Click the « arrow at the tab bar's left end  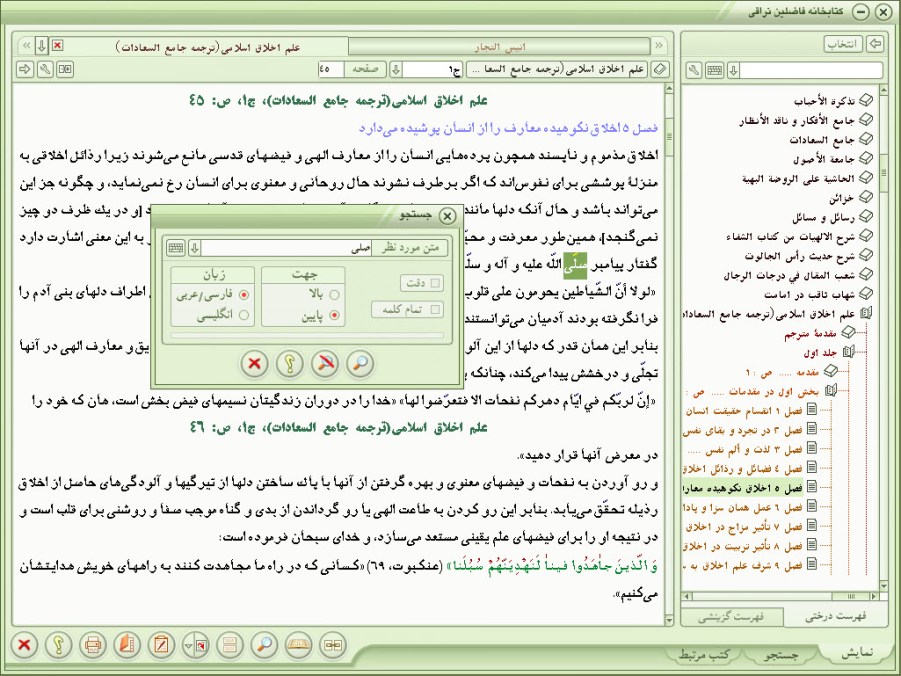tap(26, 45)
